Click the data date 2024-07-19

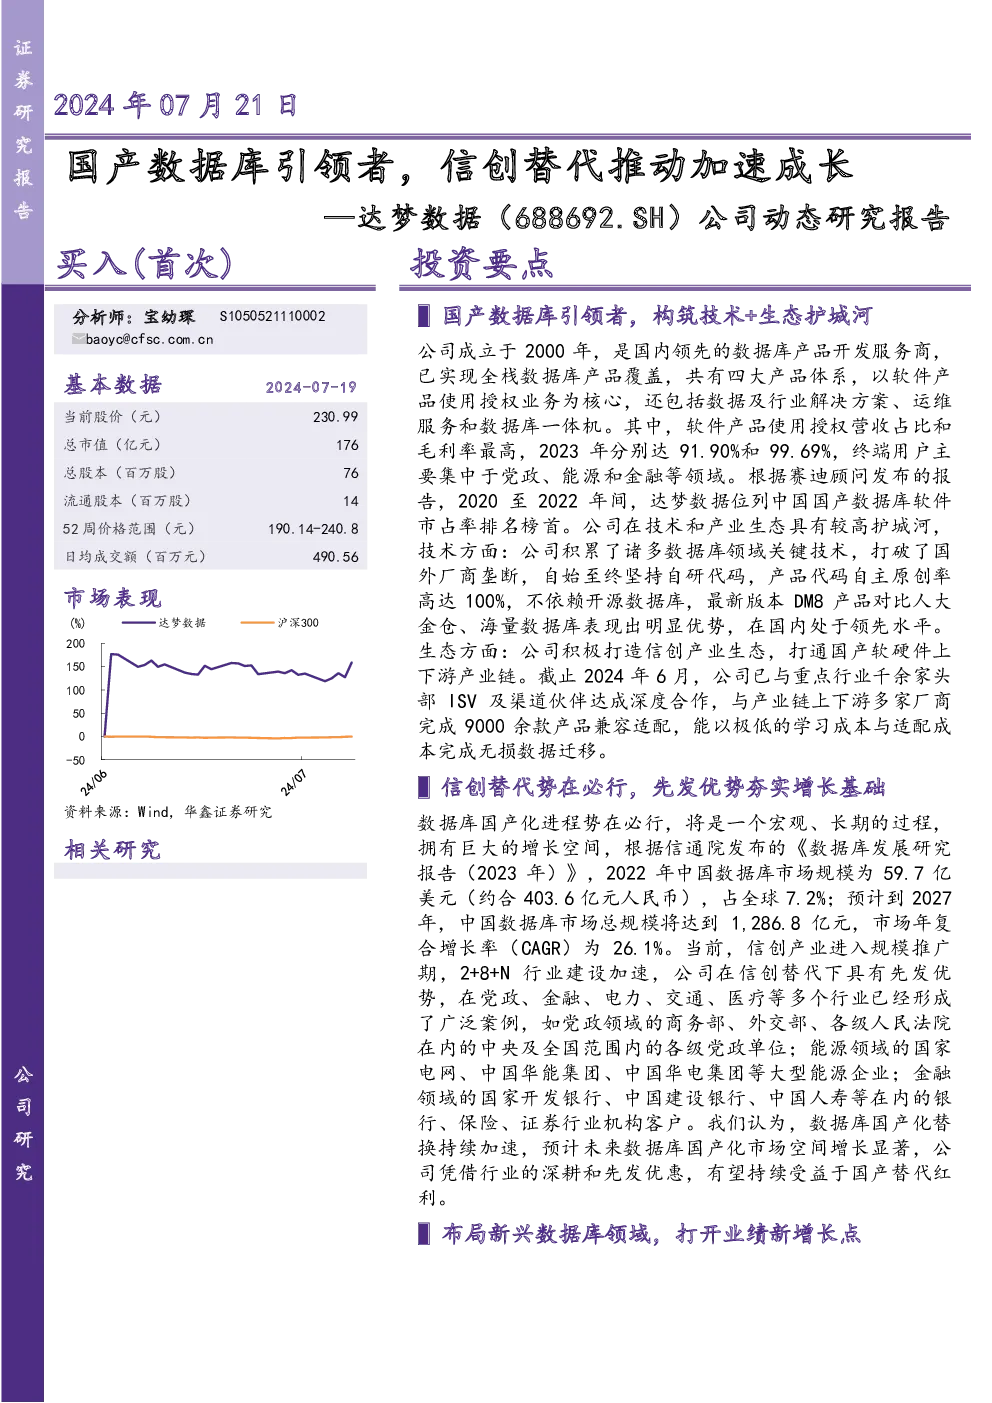(311, 387)
